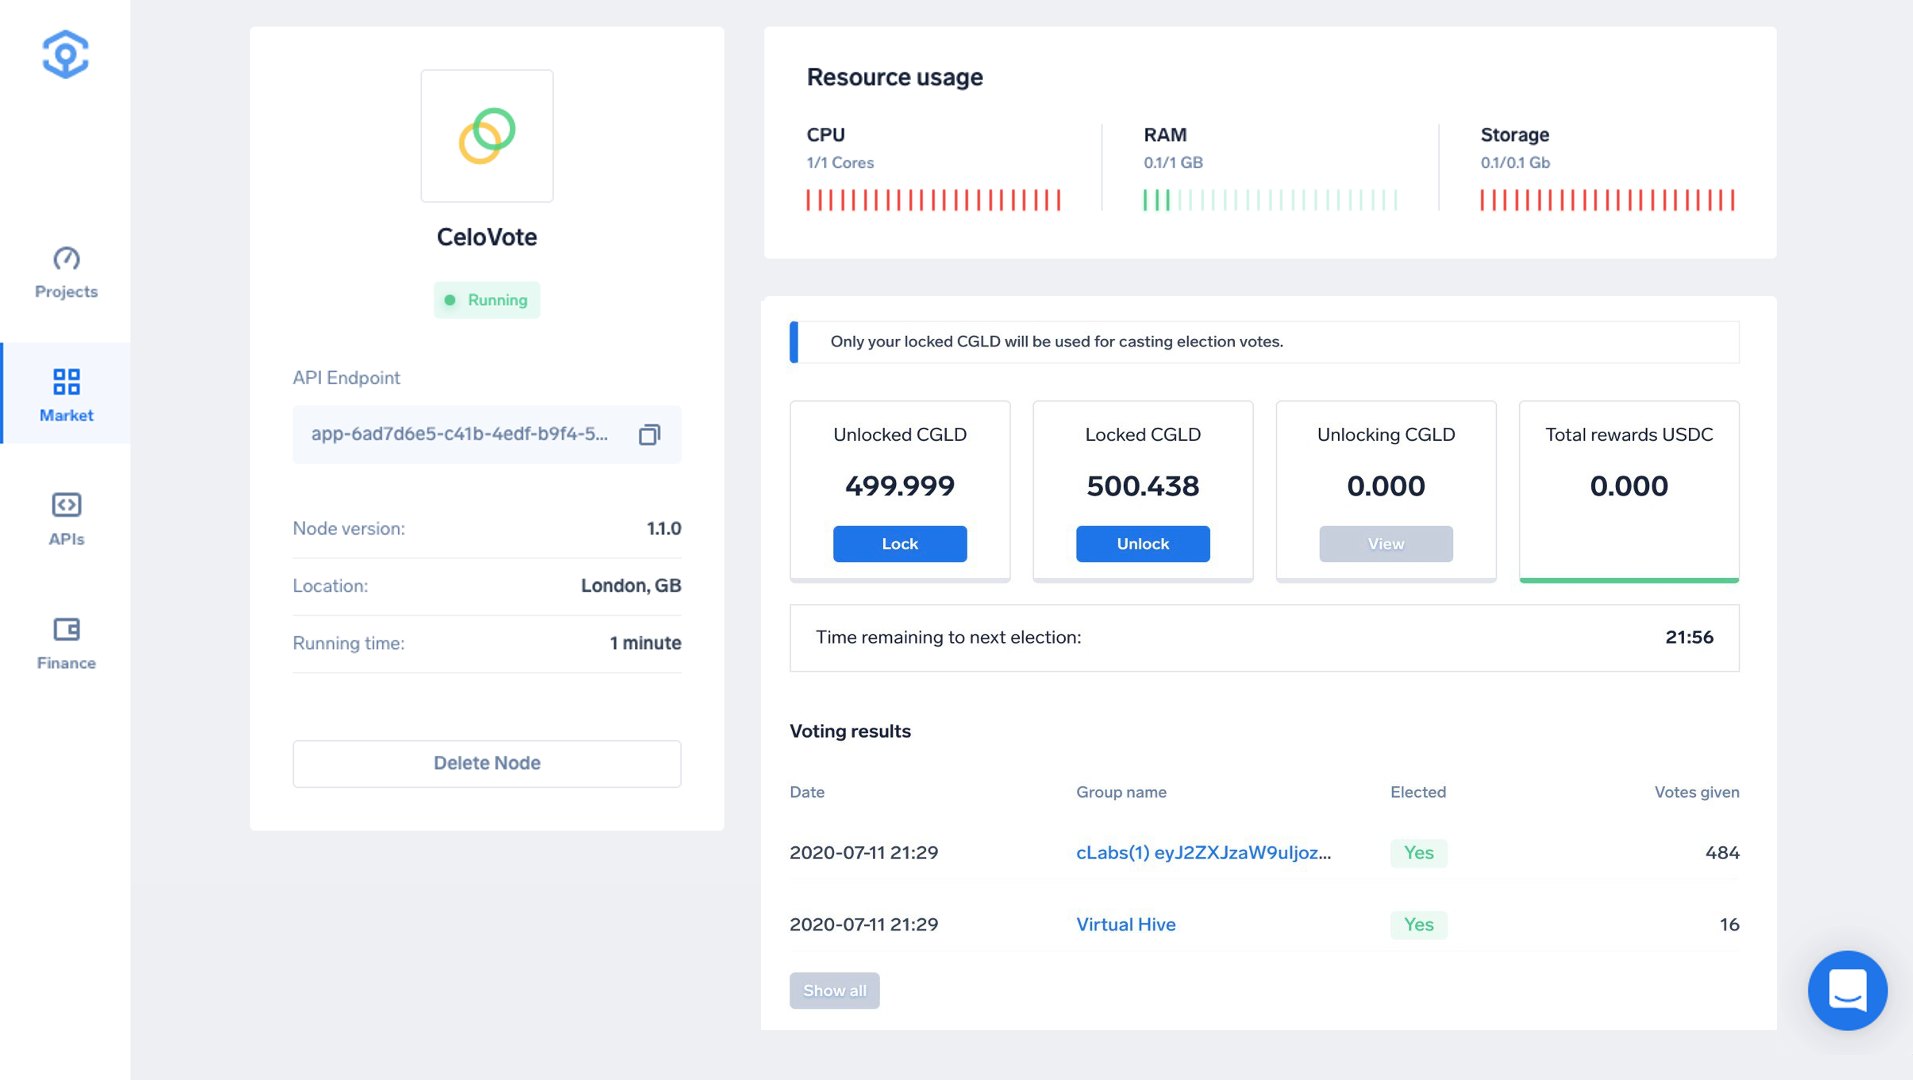The height and width of the screenshot is (1080, 1913).
Task: Click the RAM usage bar
Action: pos(1271,200)
